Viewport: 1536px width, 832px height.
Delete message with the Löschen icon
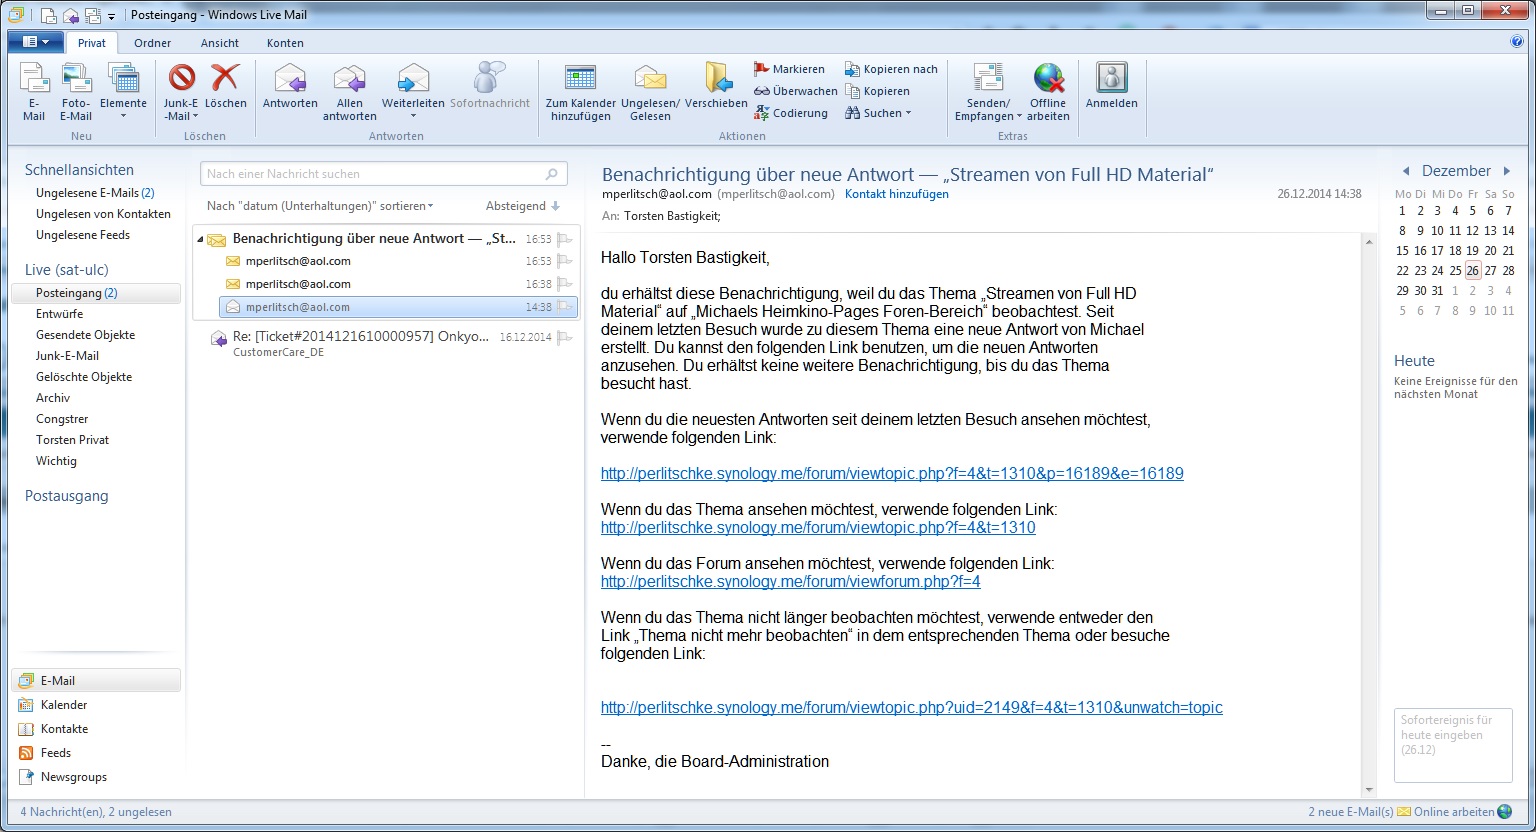(x=225, y=80)
